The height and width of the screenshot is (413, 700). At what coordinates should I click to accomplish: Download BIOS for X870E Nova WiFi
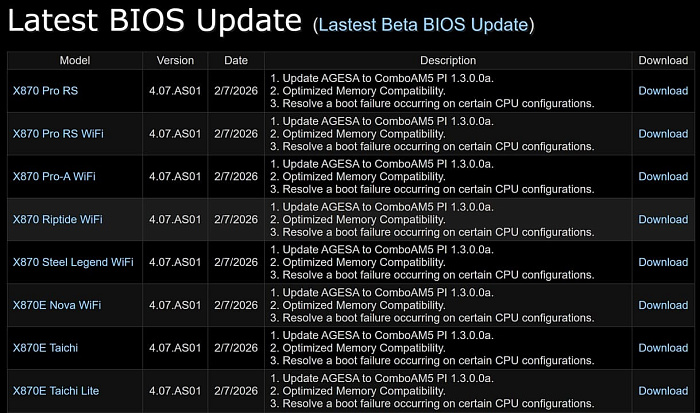663,305
